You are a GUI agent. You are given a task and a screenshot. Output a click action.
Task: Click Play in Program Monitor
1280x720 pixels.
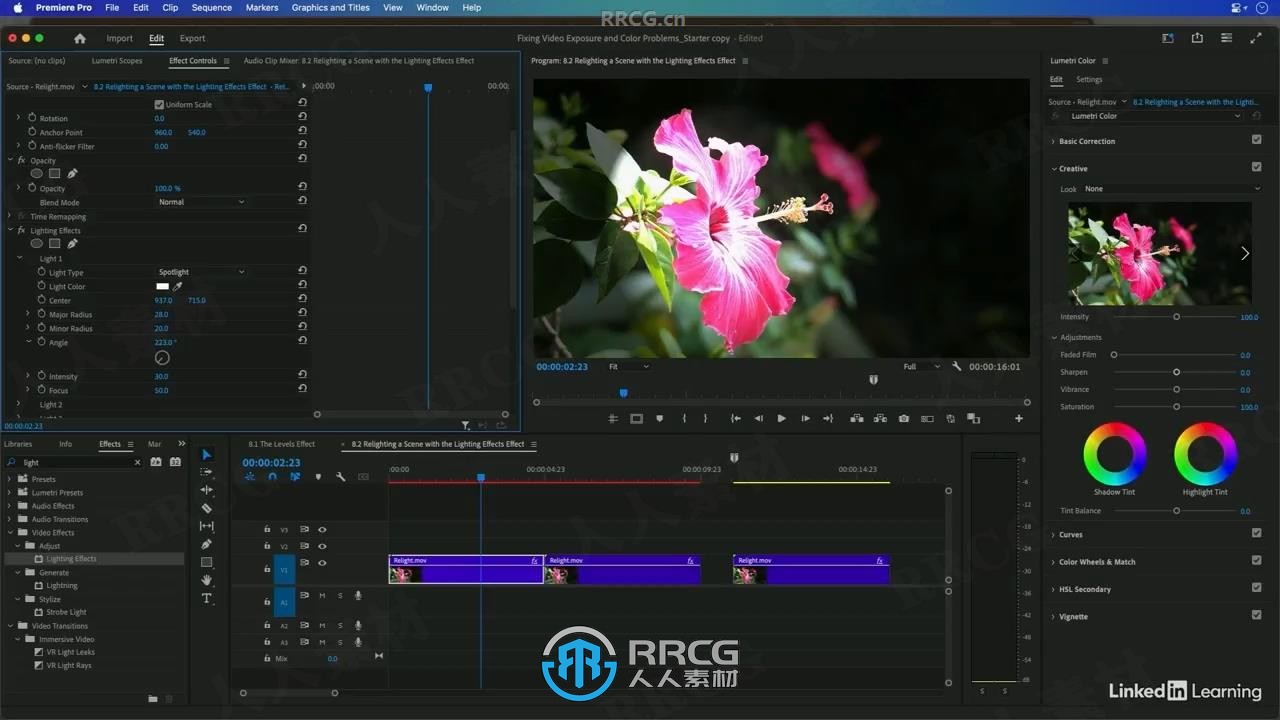pyautogui.click(x=781, y=419)
